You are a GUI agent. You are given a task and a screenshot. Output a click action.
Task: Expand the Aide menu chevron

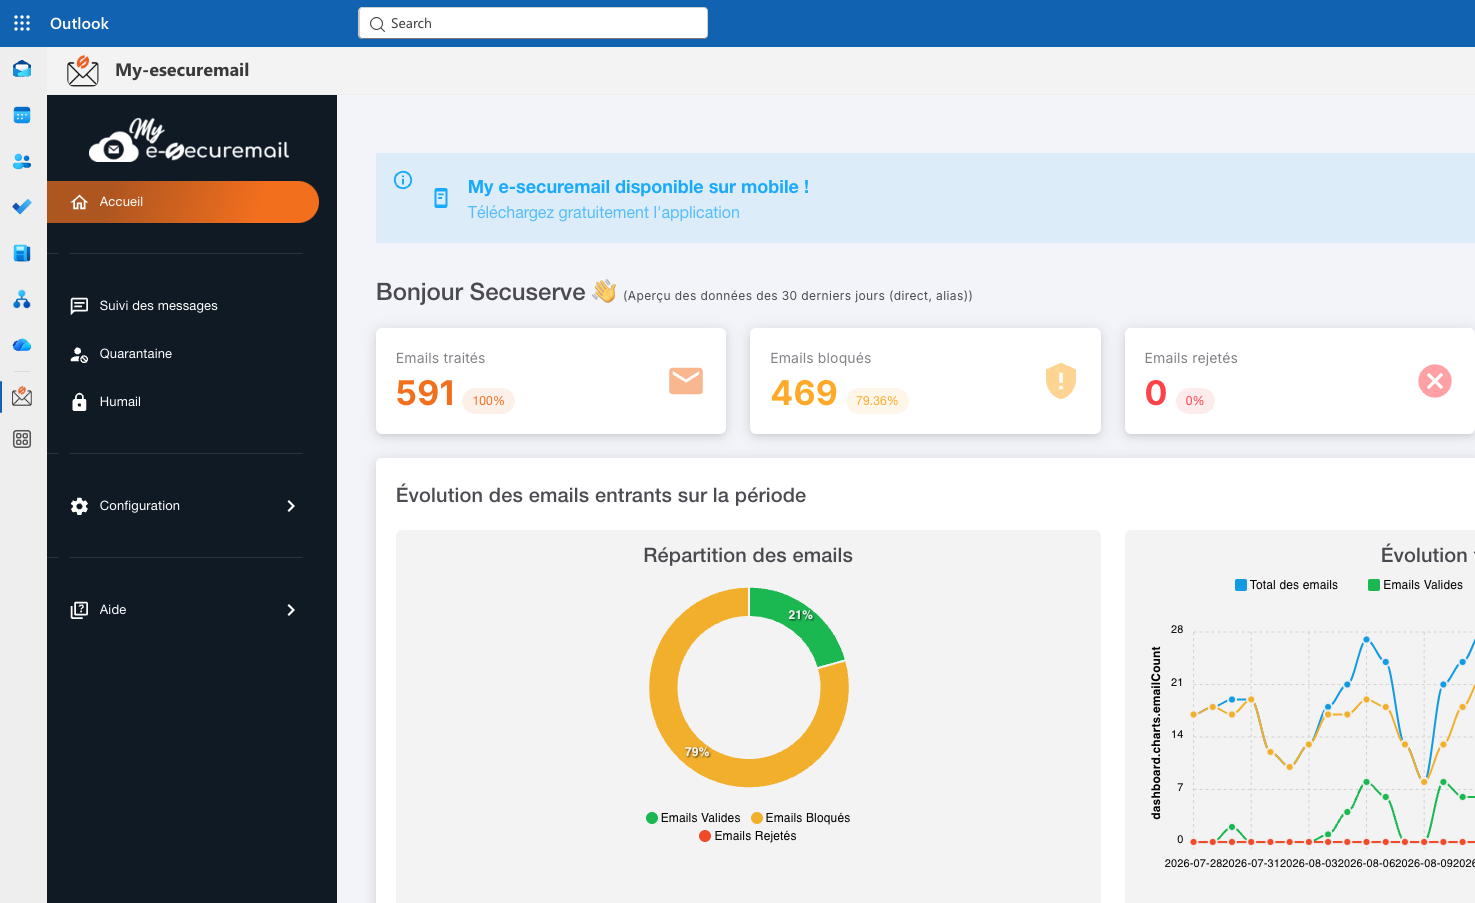tap(291, 610)
